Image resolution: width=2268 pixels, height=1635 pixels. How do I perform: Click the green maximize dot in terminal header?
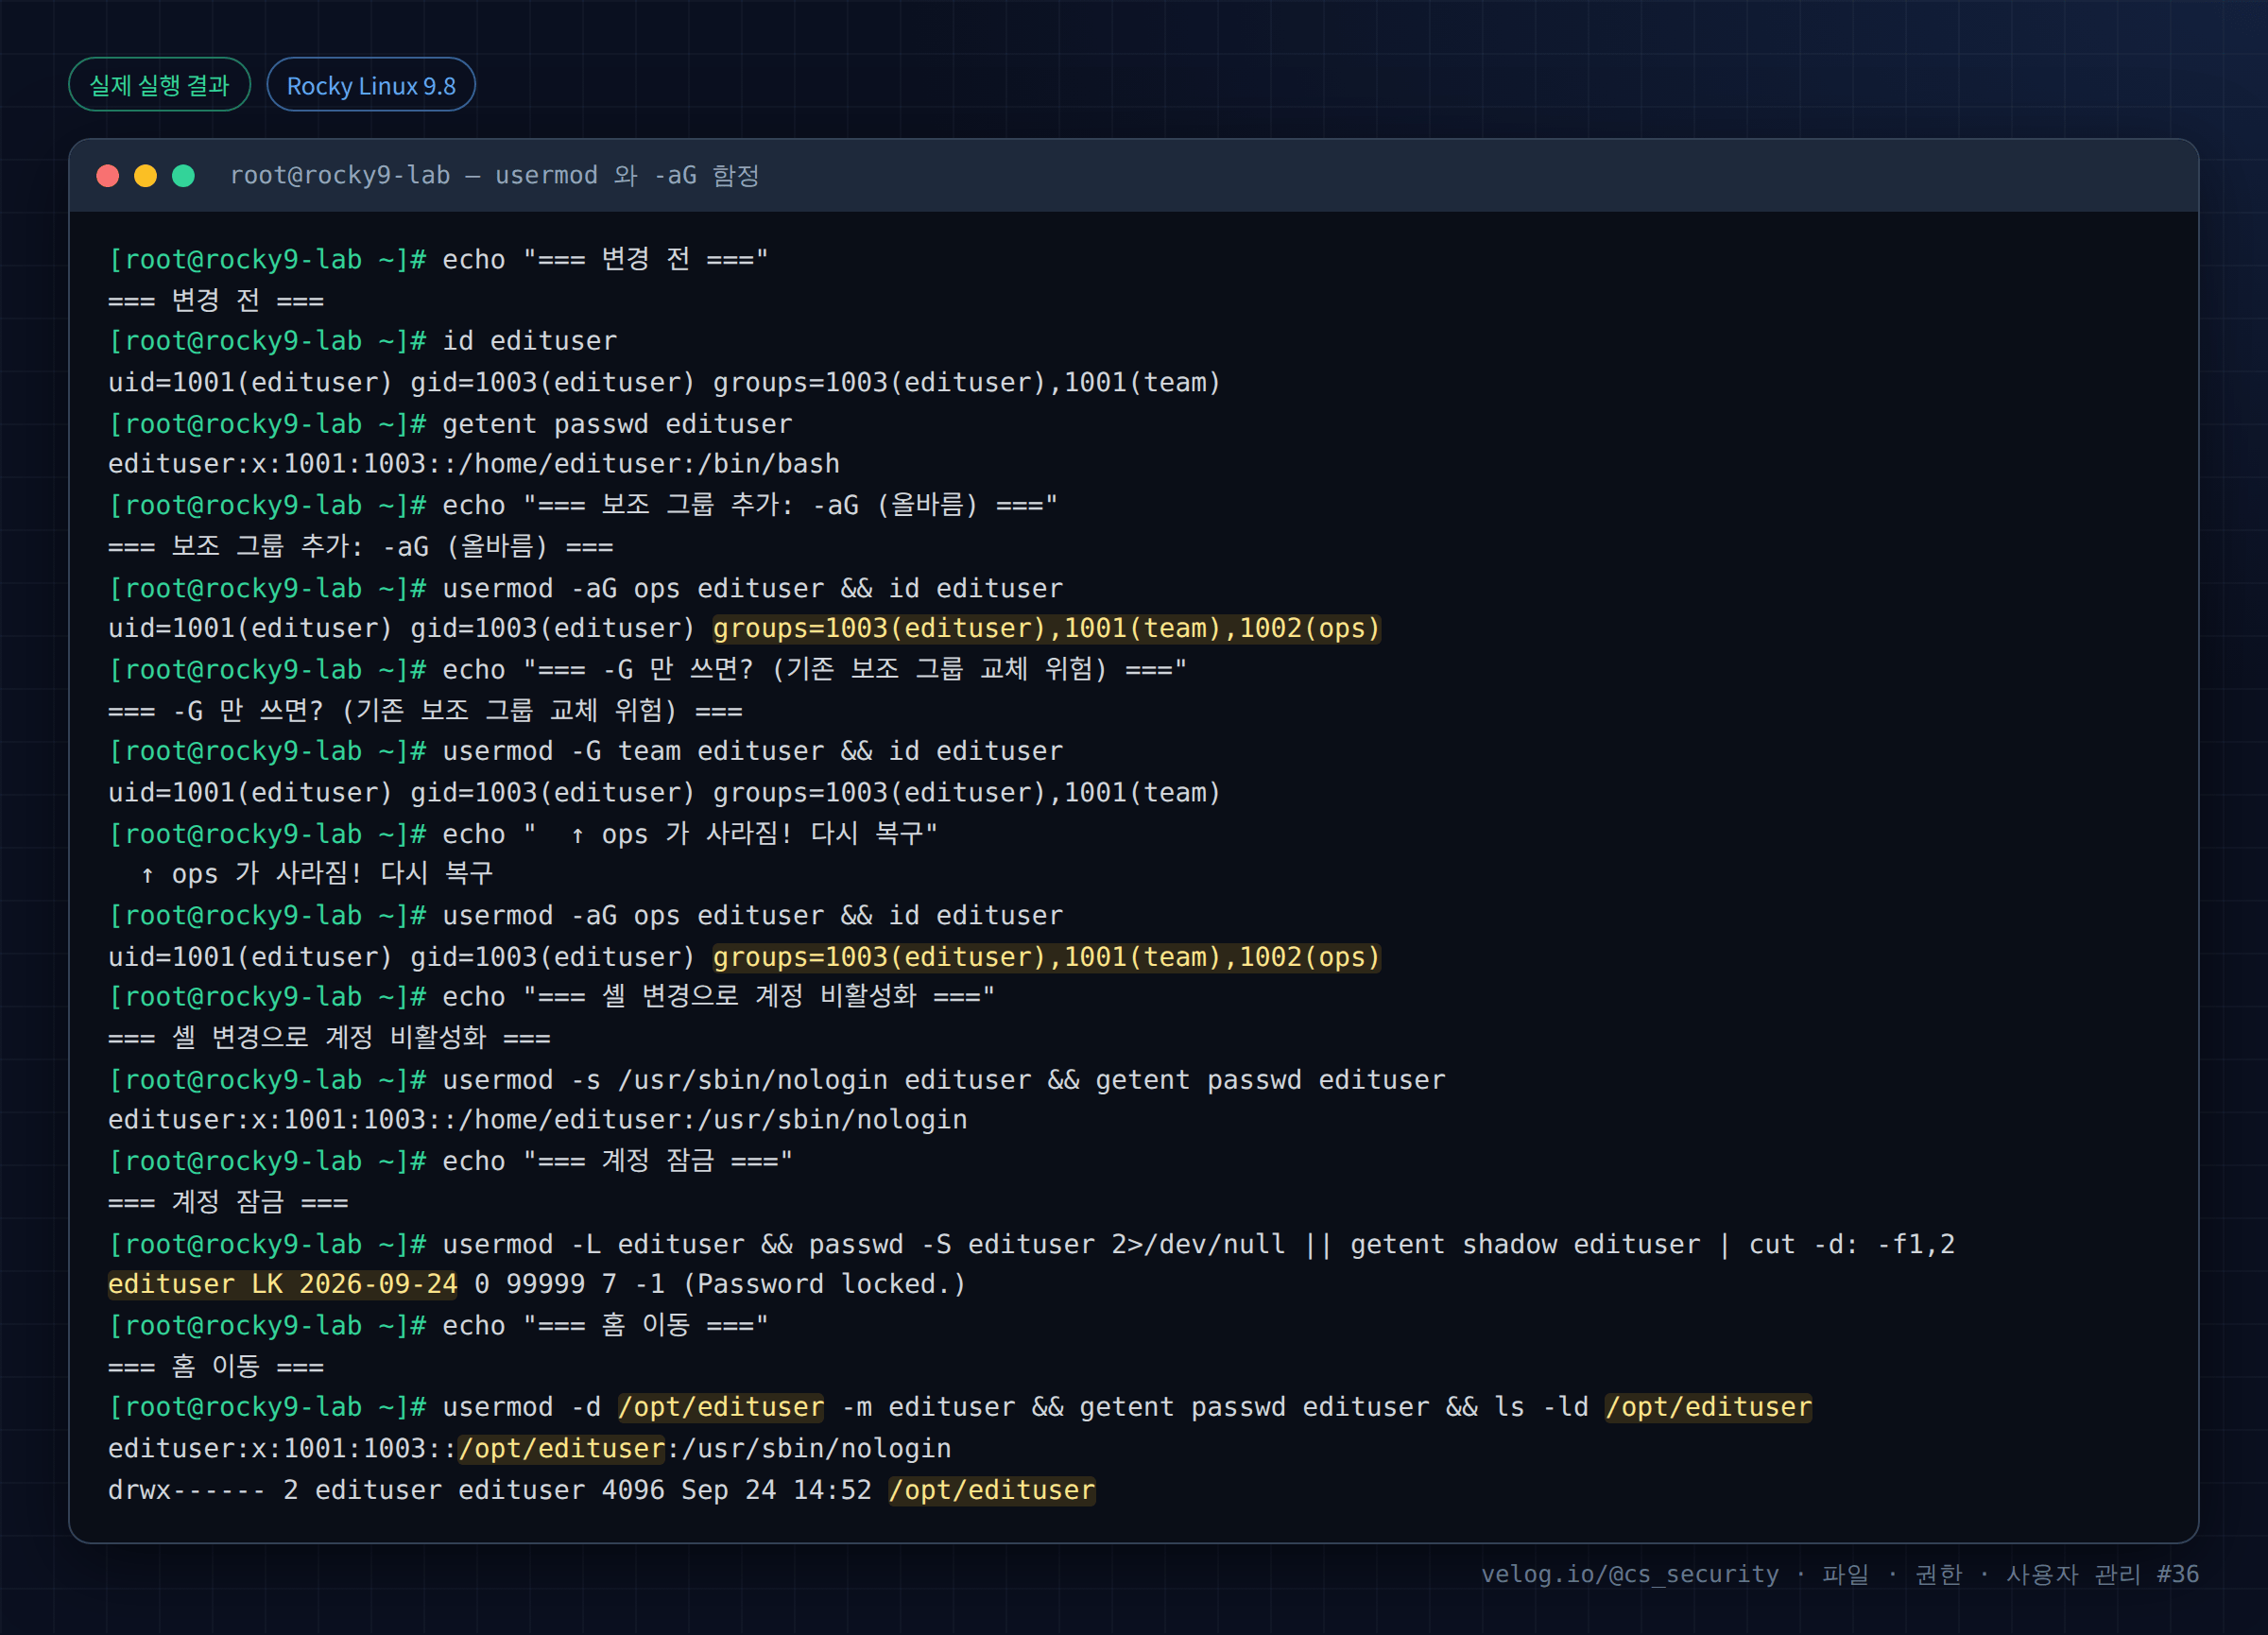click(x=184, y=176)
